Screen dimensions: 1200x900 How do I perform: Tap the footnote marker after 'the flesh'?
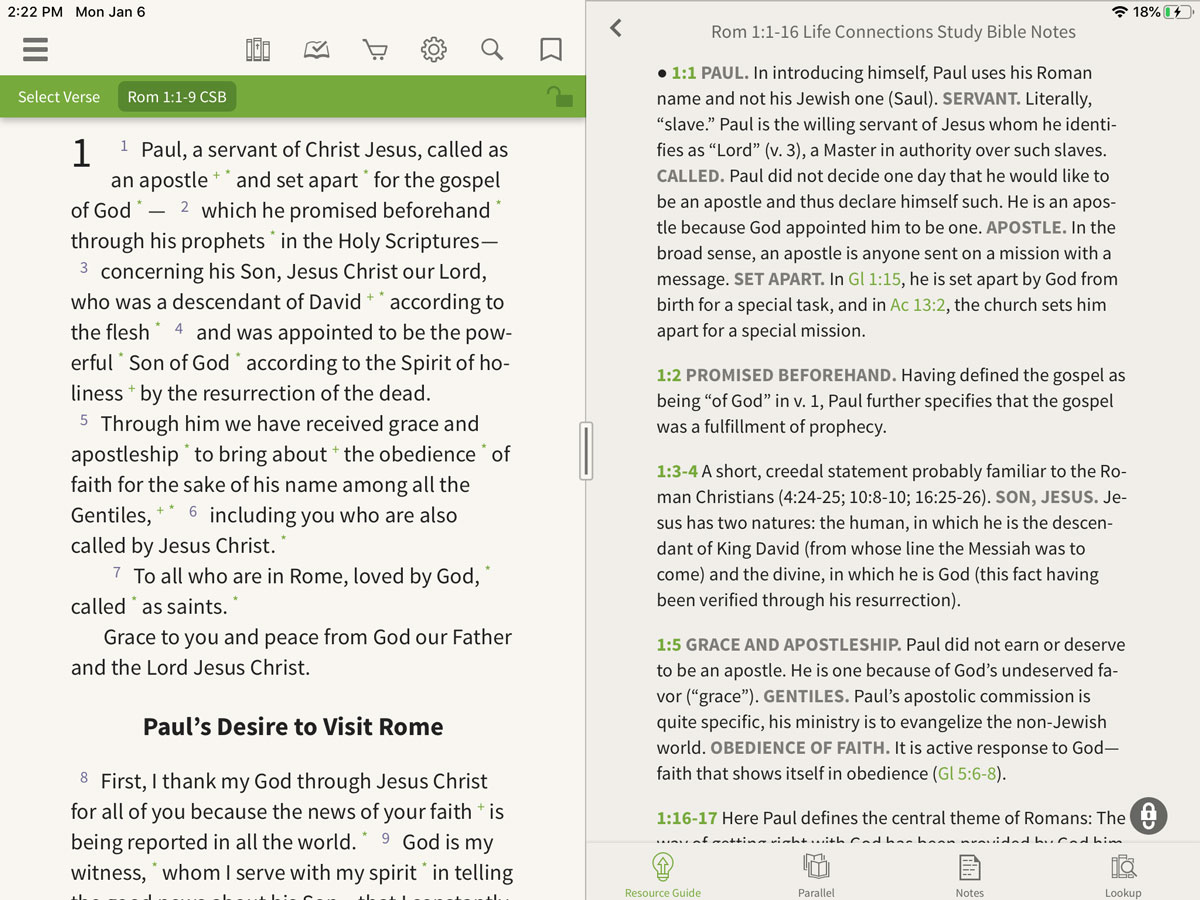tap(157, 325)
